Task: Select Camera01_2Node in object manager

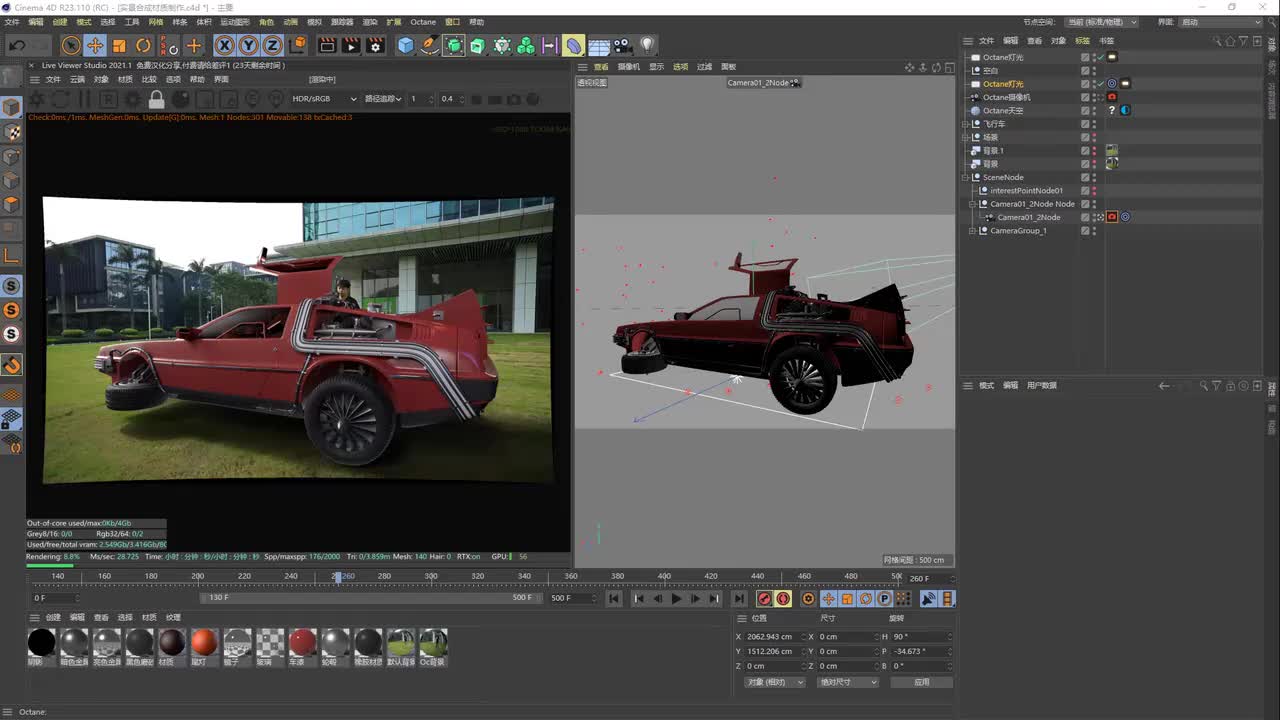Action: point(1028,217)
